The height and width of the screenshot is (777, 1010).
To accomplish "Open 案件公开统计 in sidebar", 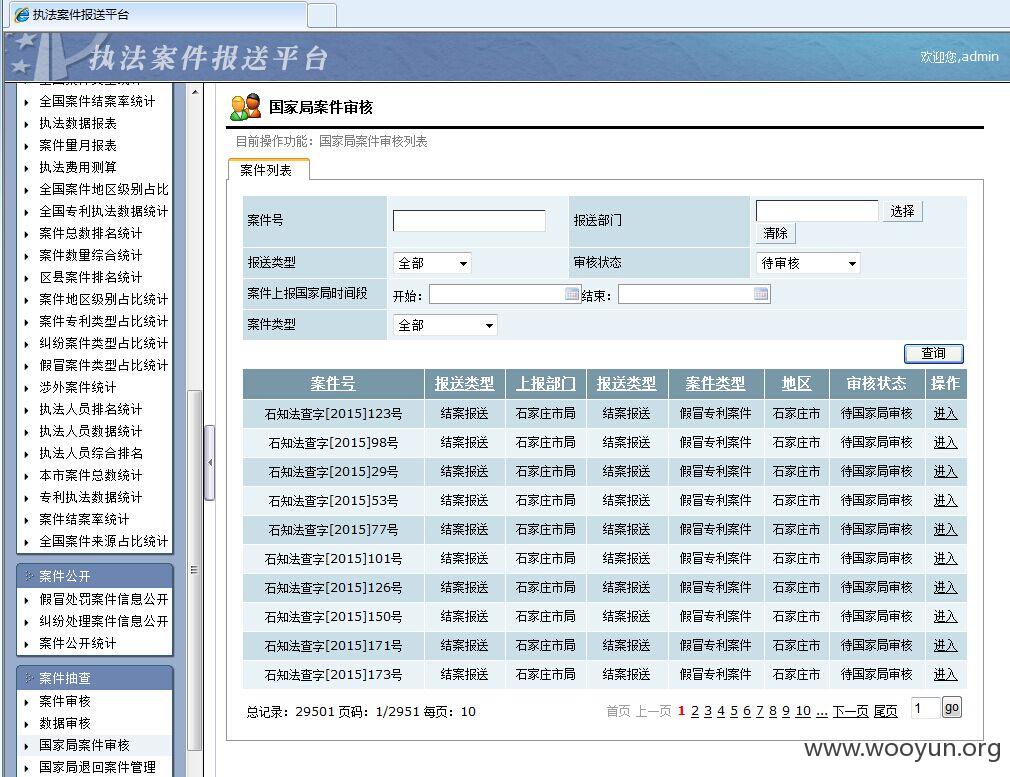I will tap(78, 643).
